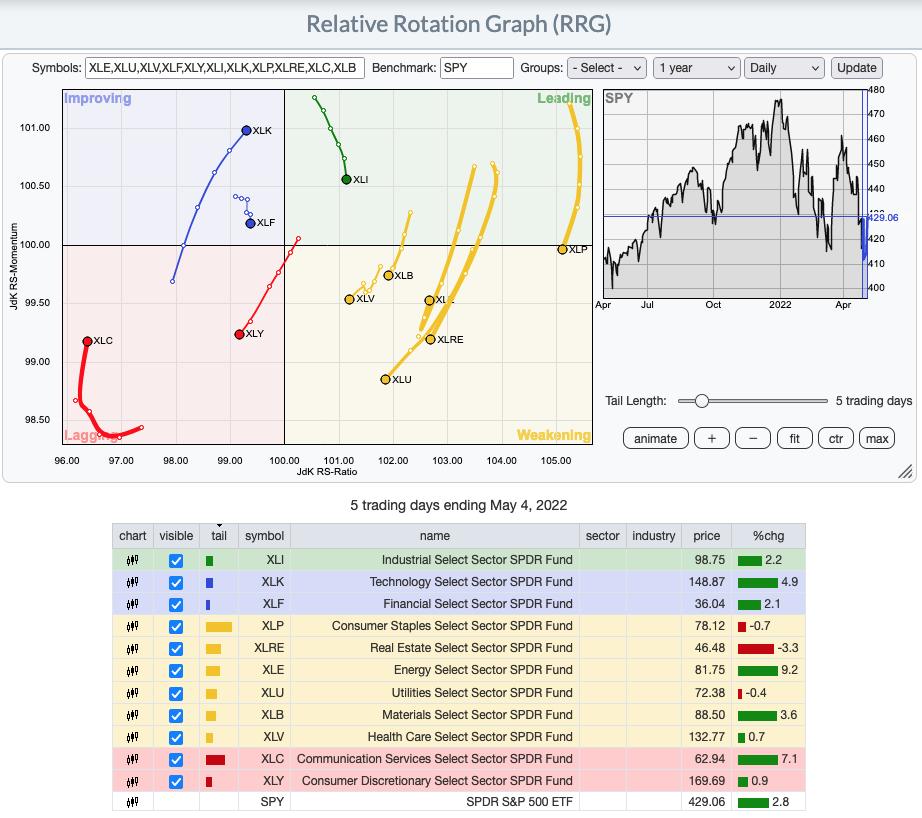922x818 pixels.
Task: Click the XLV marker on the graph
Action: tap(349, 299)
